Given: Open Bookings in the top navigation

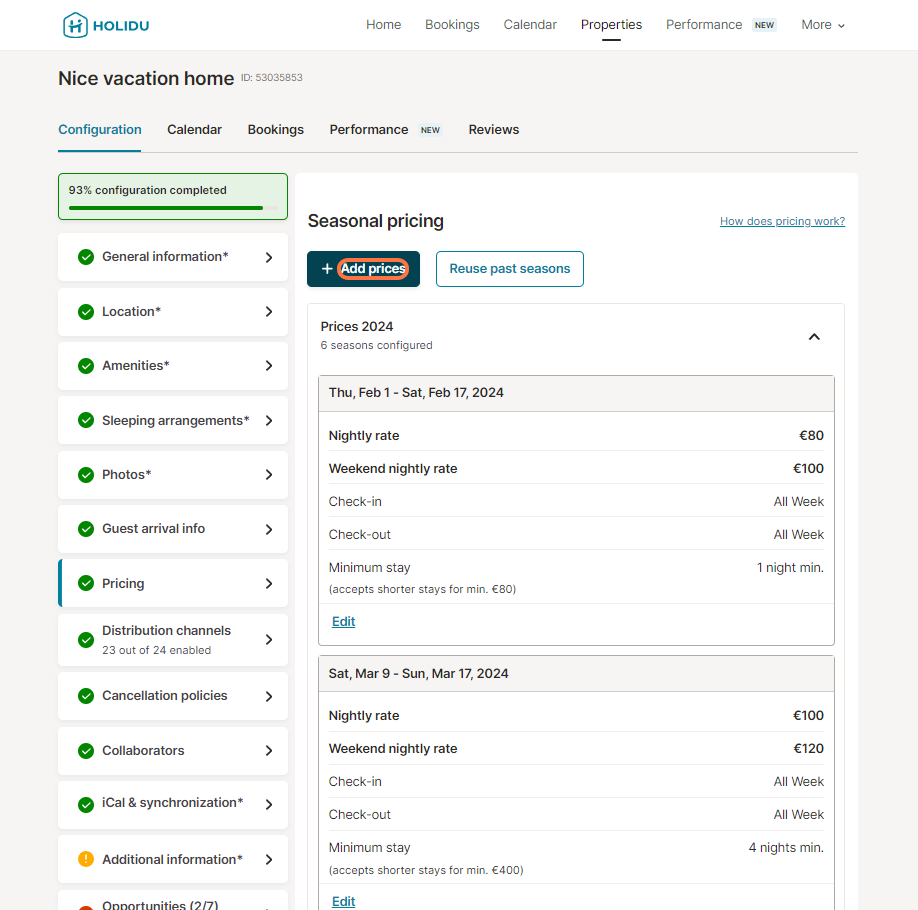Looking at the screenshot, I should click(452, 25).
